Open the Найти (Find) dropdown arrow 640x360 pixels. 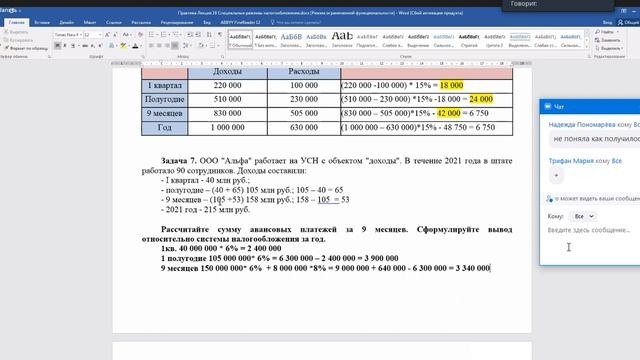click(x=617, y=32)
